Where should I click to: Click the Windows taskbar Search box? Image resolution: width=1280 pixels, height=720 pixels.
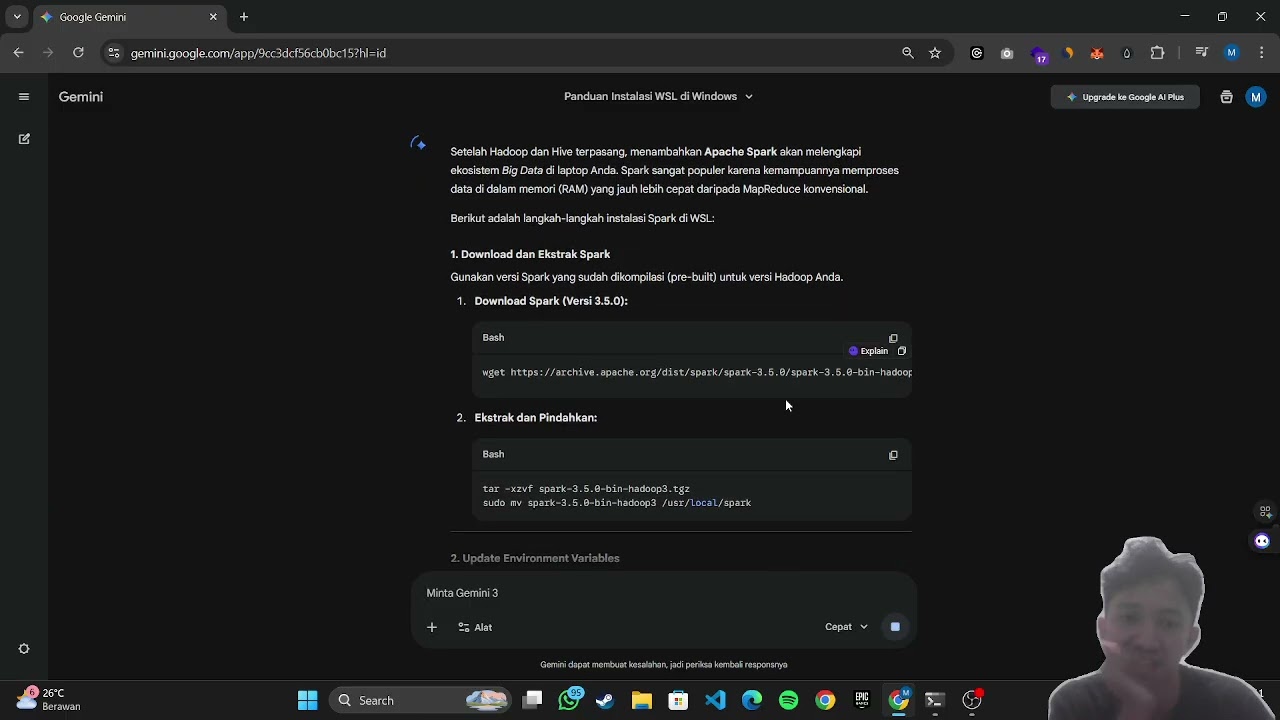coord(420,700)
